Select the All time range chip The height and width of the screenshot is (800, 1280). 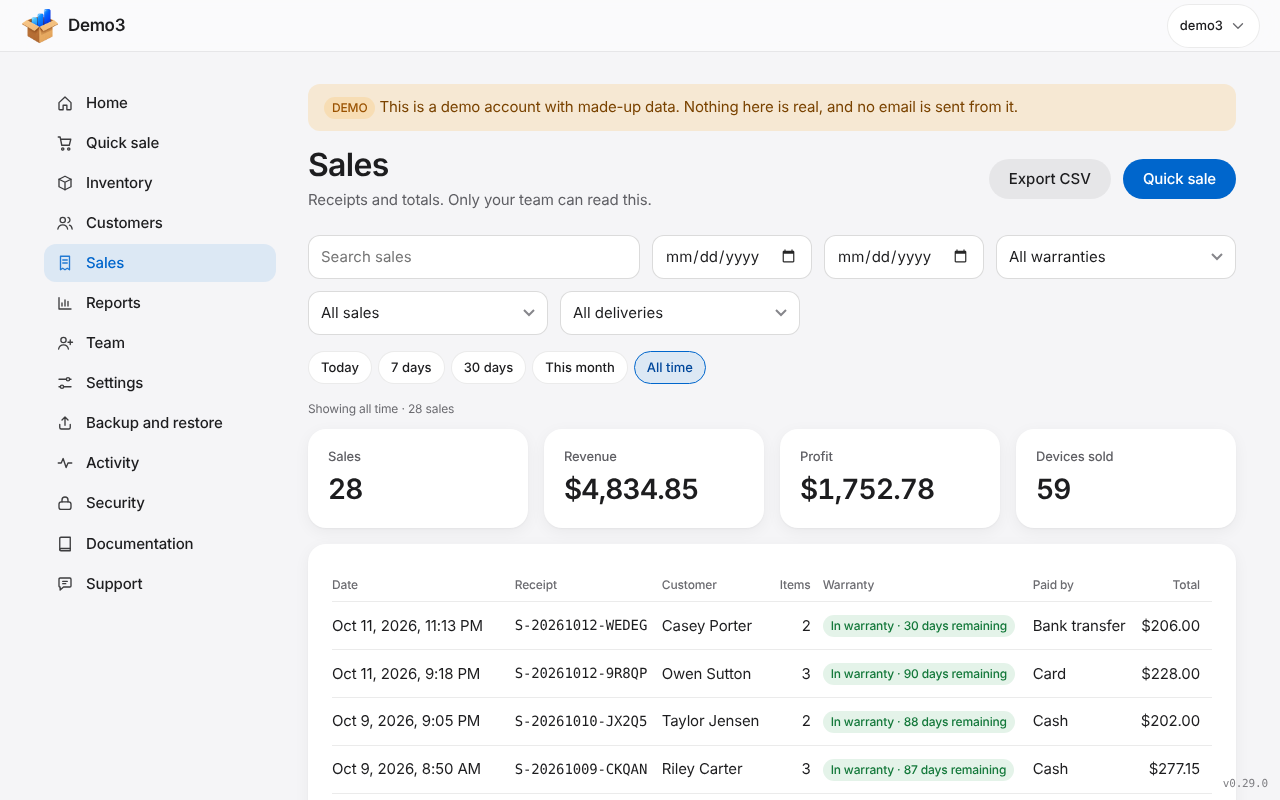tap(670, 368)
